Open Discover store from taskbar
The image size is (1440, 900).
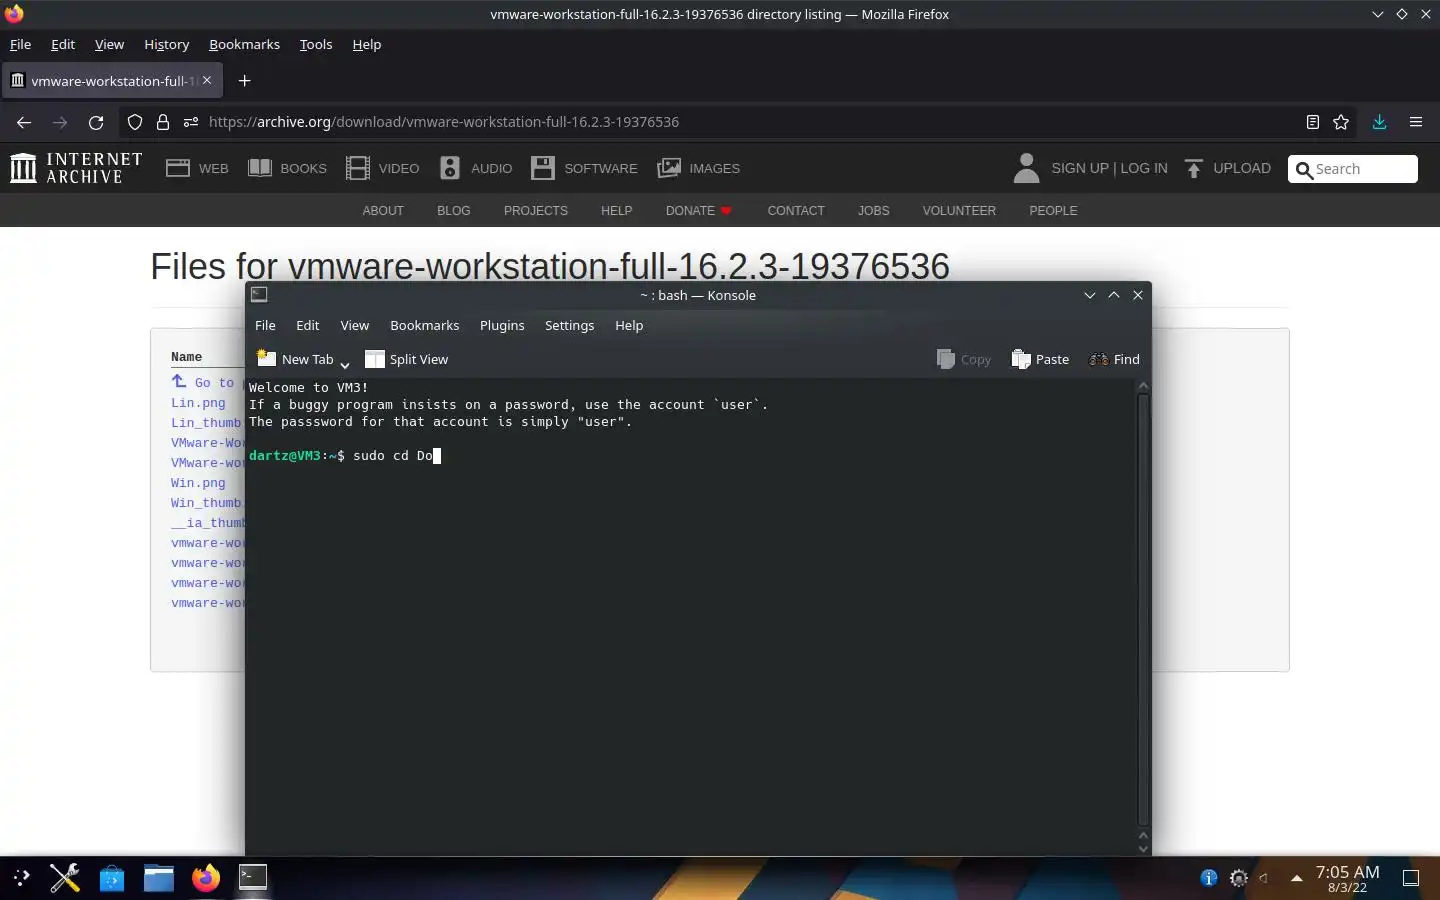(x=112, y=878)
